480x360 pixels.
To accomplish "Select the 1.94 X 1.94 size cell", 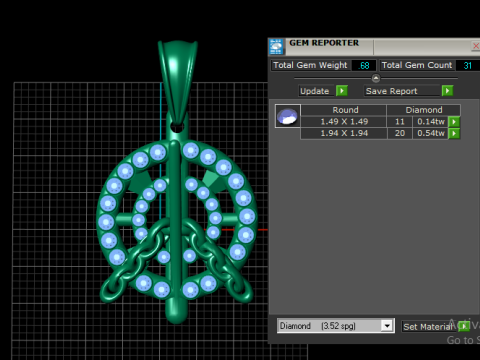I will [x=344, y=133].
